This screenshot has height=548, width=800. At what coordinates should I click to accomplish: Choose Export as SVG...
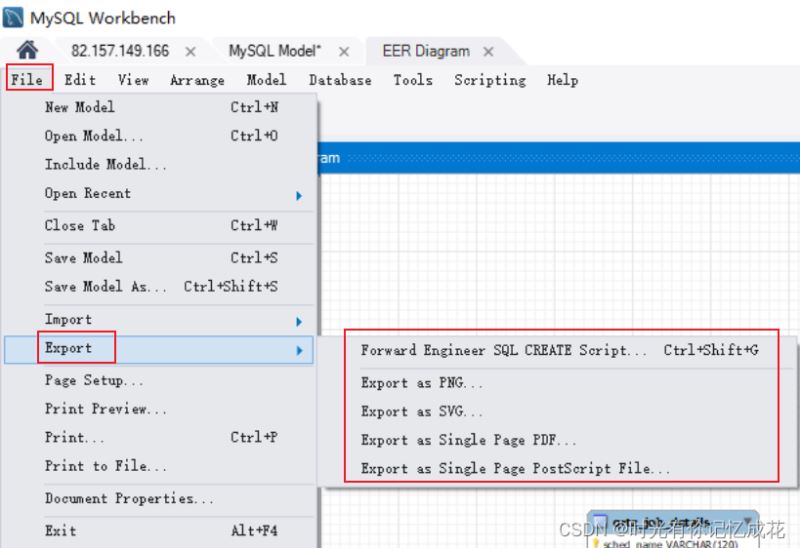(559, 411)
